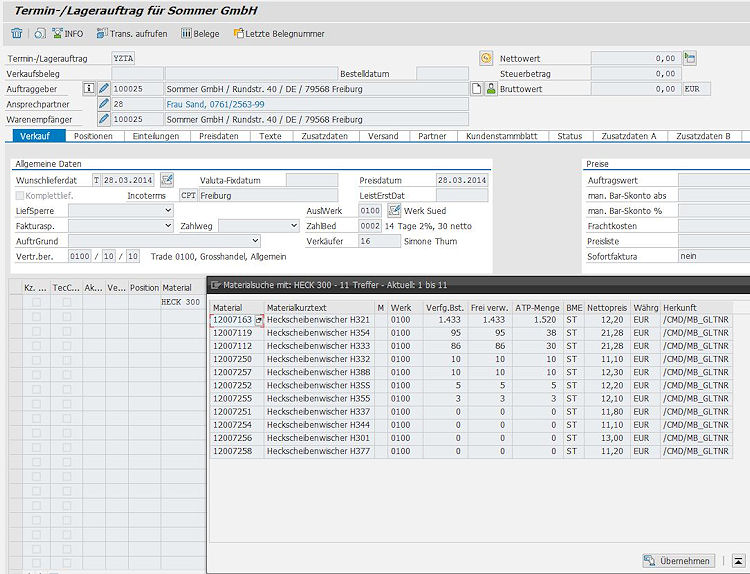This screenshot has height=574, width=750.
Task: Switch to the Einteilungen tab
Action: [x=156, y=136]
